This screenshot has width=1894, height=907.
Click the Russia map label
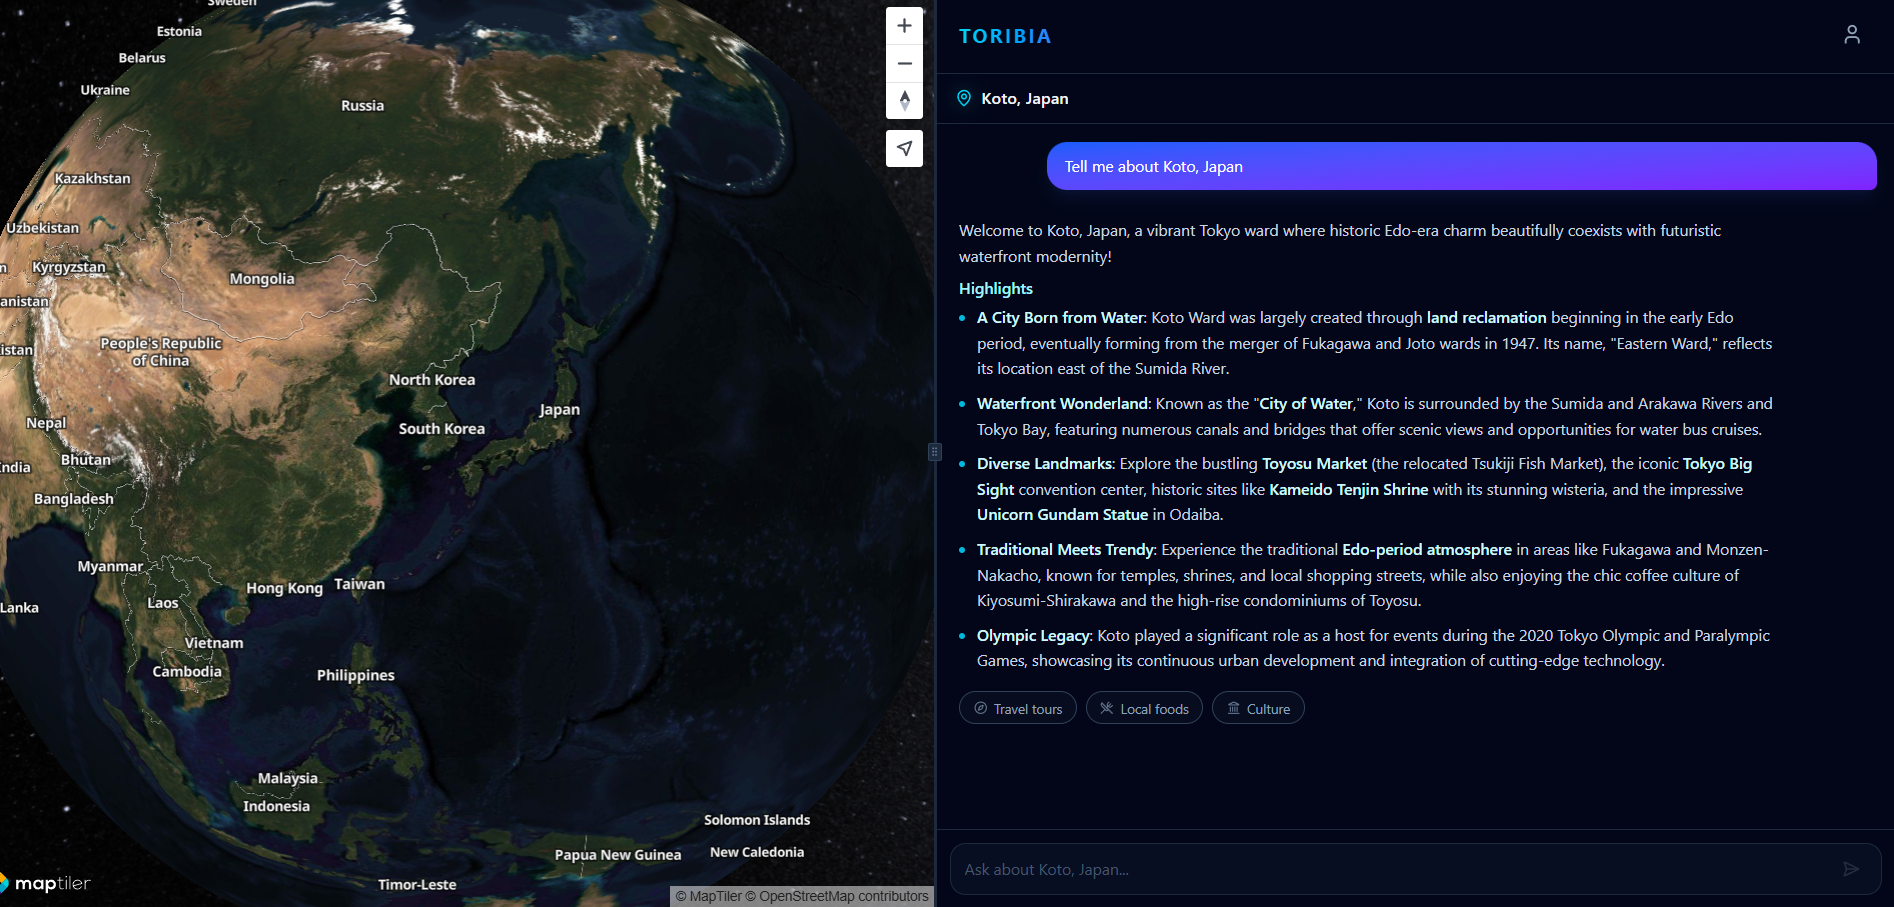362,105
